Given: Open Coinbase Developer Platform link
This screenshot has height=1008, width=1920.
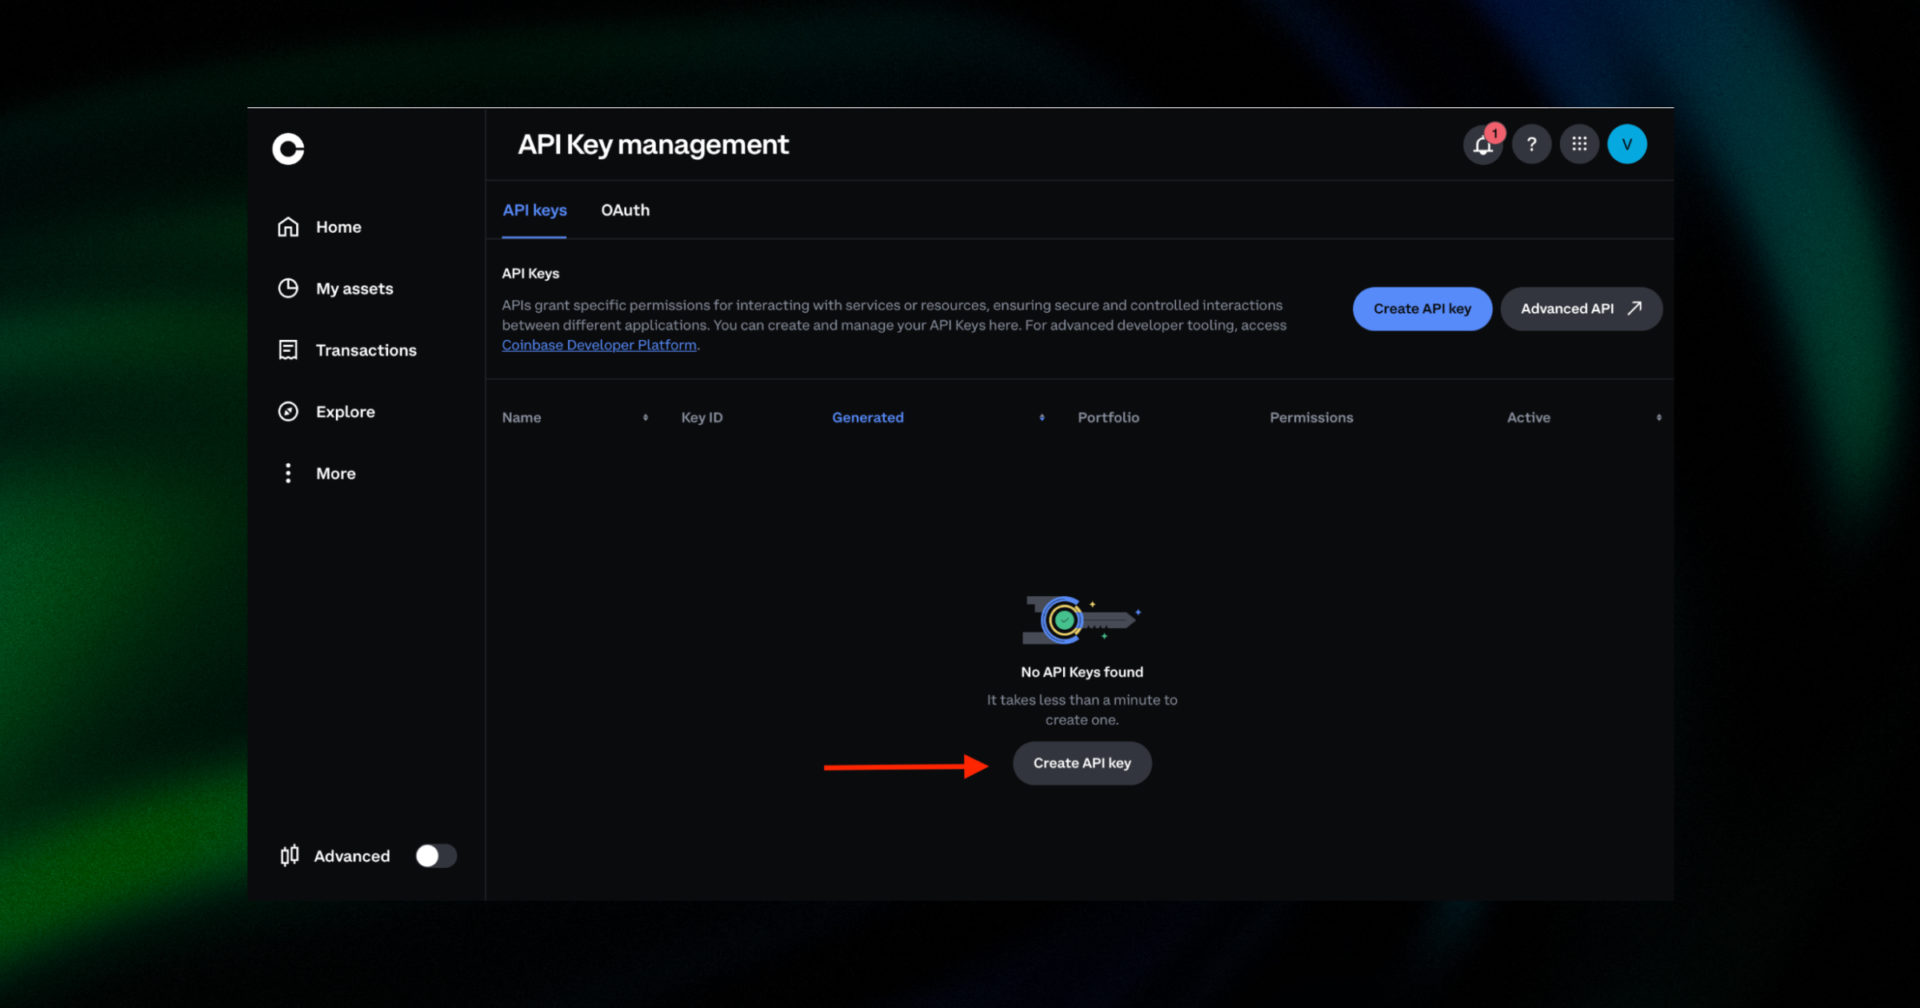Looking at the screenshot, I should point(599,344).
